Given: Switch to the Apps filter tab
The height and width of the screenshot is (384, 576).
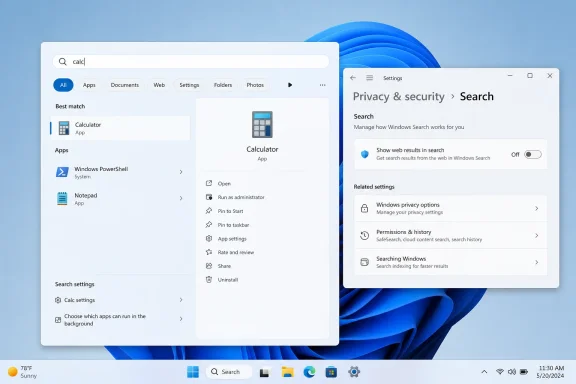Looking at the screenshot, I should [x=89, y=85].
